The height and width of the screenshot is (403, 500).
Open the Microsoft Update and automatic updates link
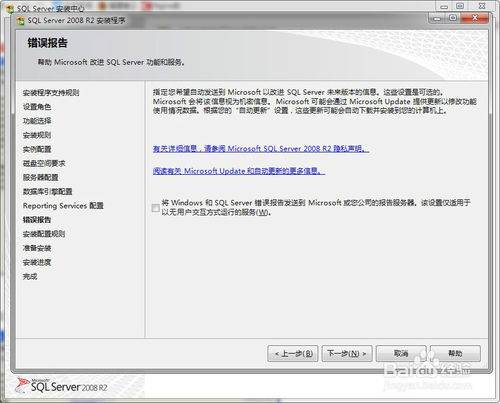tap(239, 171)
